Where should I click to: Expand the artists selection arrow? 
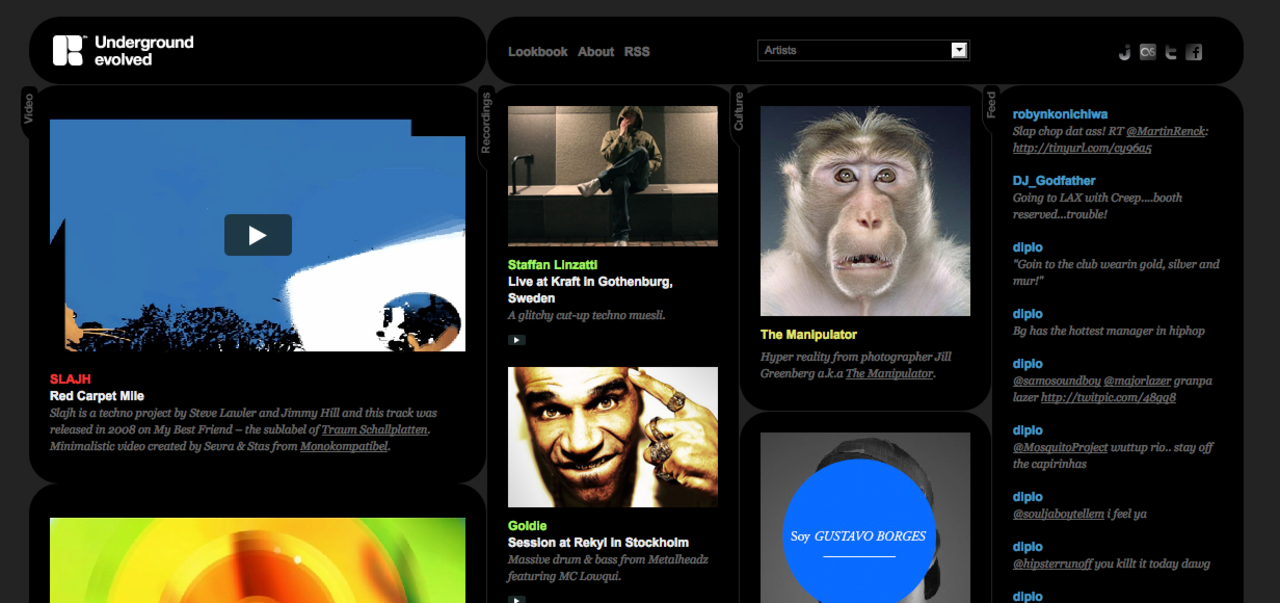(958, 50)
